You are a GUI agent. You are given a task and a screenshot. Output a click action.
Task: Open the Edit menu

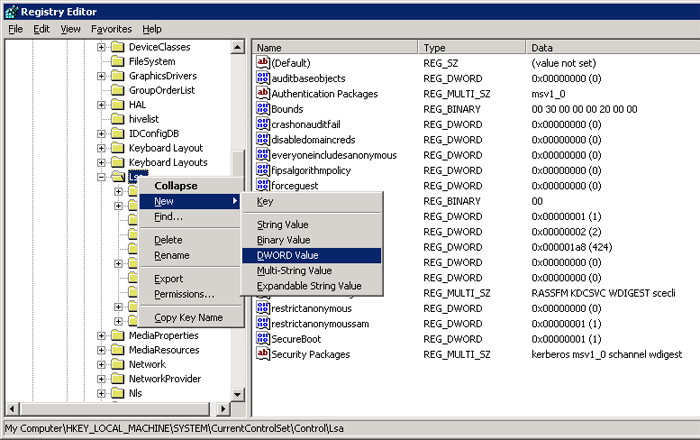click(42, 29)
